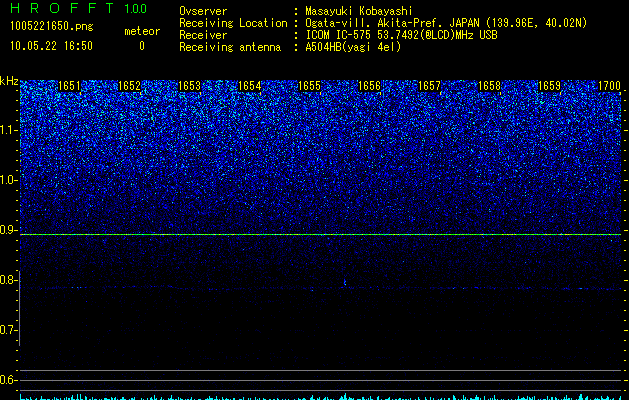
Task: Click the Receiving Location field label
Action: coord(233,23)
